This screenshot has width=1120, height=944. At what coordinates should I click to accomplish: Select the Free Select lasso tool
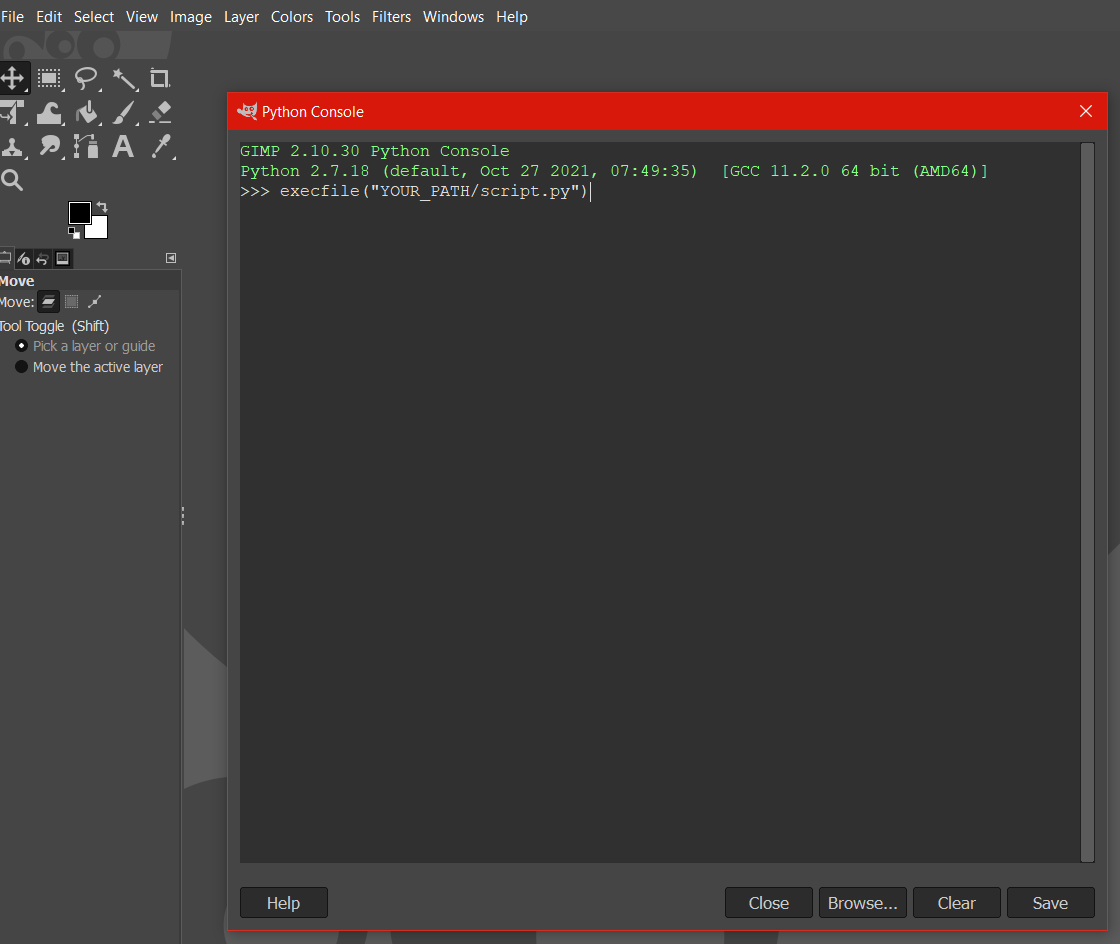coord(86,79)
